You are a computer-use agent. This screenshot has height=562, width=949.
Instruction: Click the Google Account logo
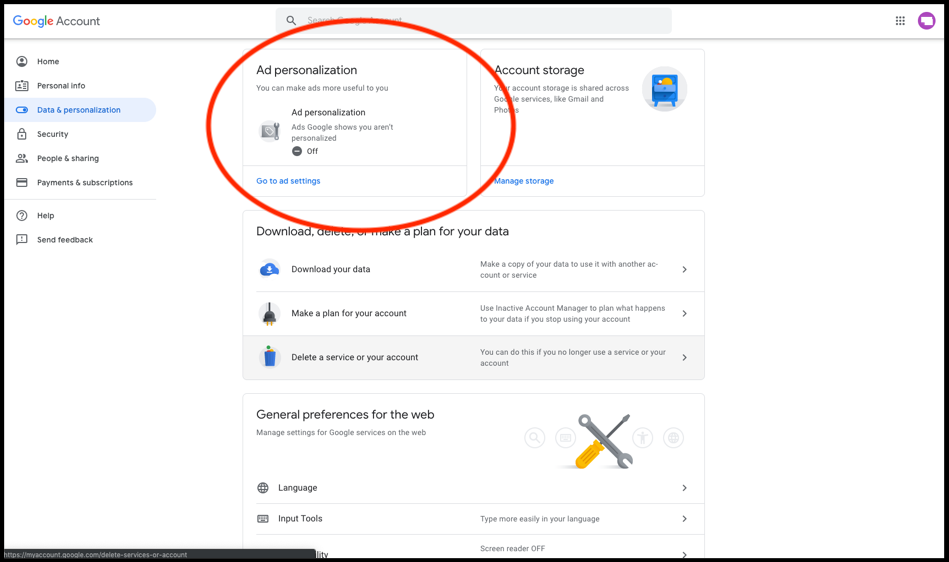click(56, 21)
